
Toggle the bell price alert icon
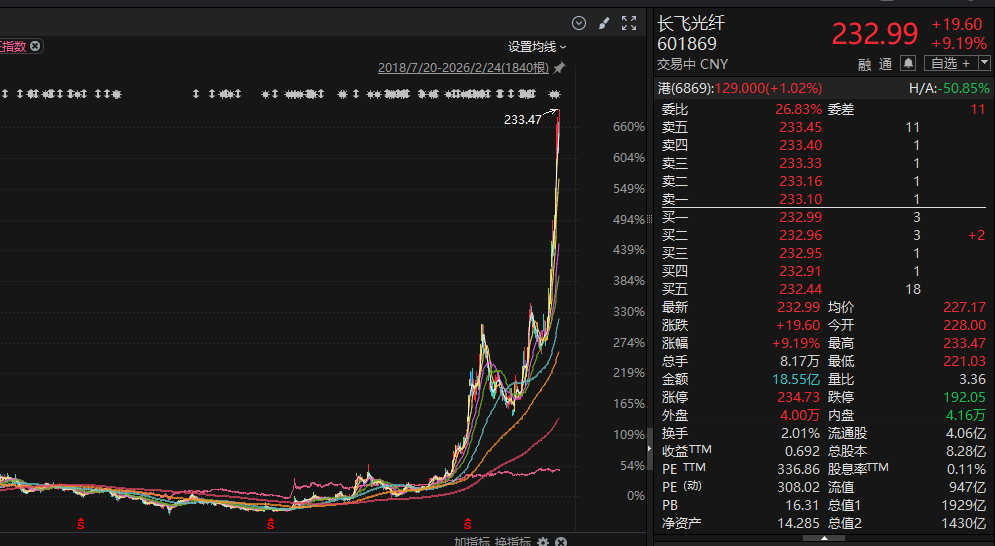point(908,63)
